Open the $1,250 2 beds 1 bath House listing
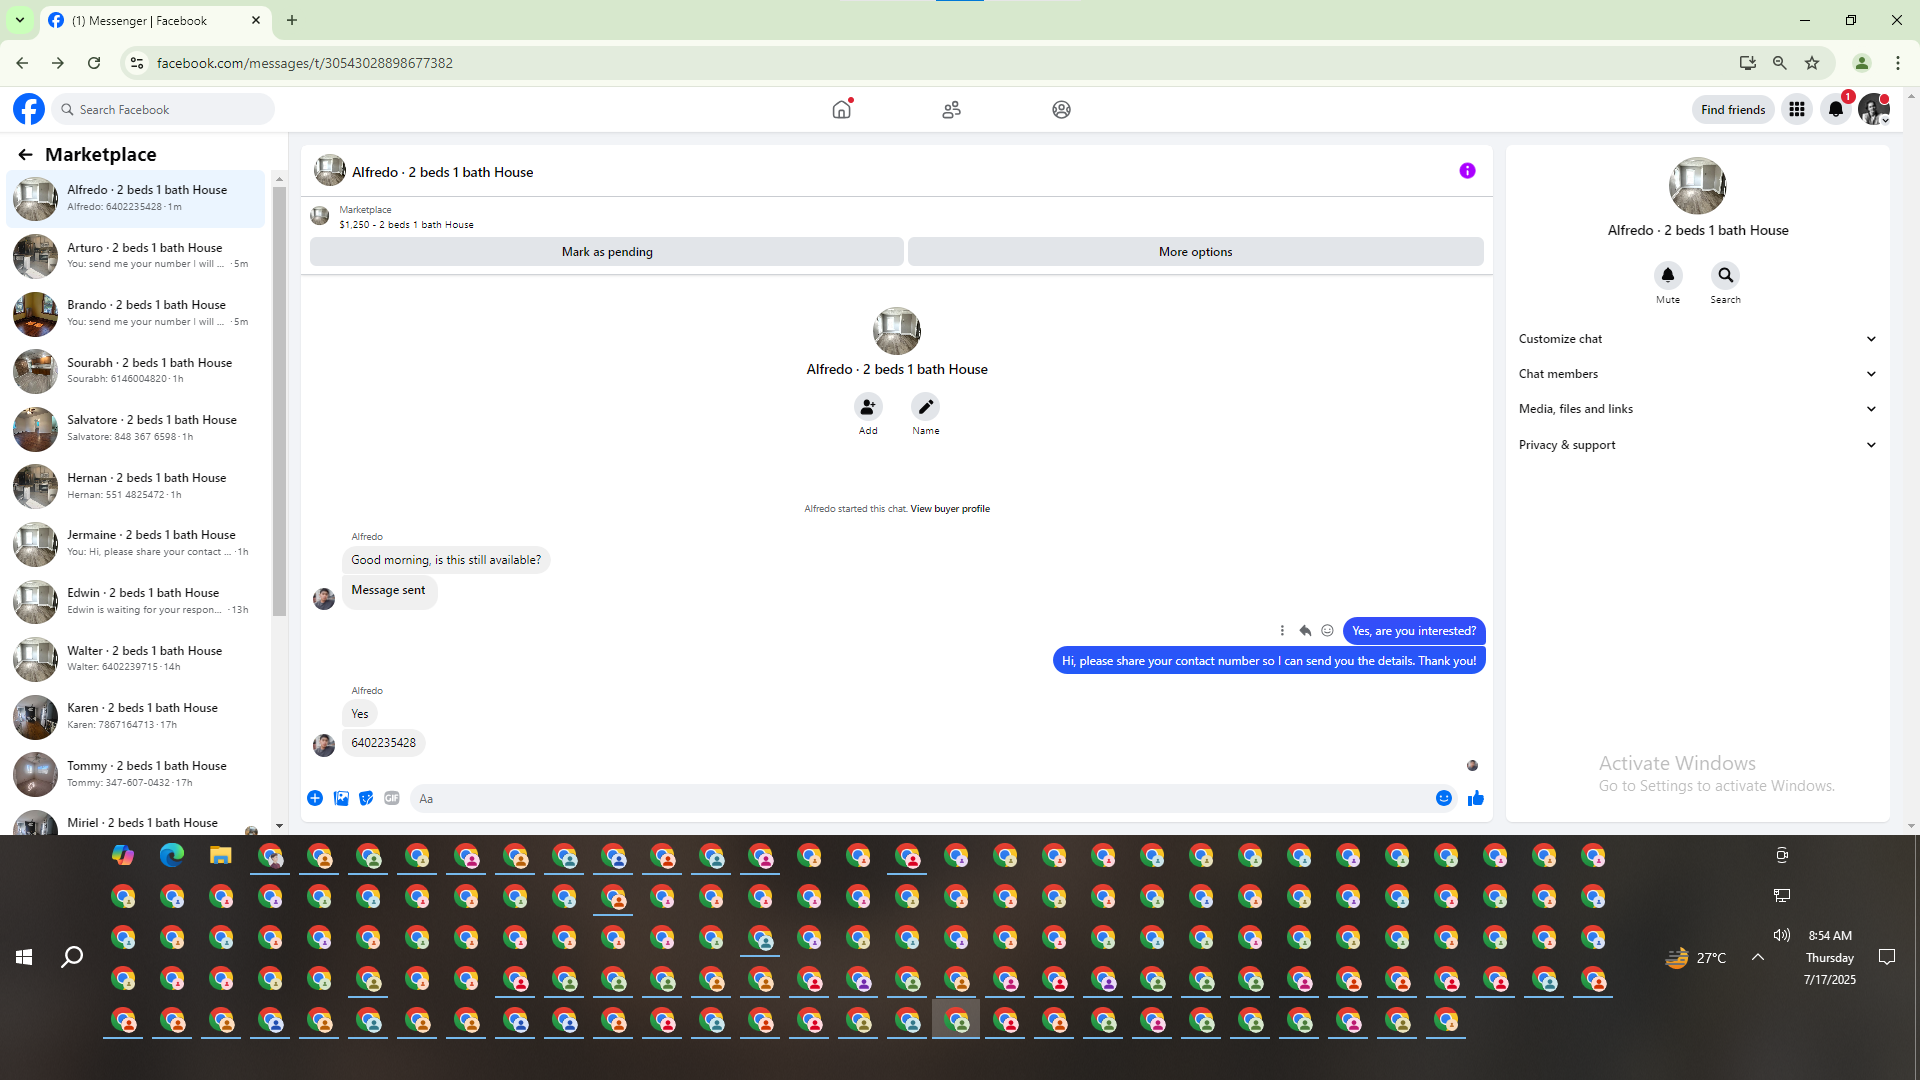The height and width of the screenshot is (1080, 1920). 406,225
